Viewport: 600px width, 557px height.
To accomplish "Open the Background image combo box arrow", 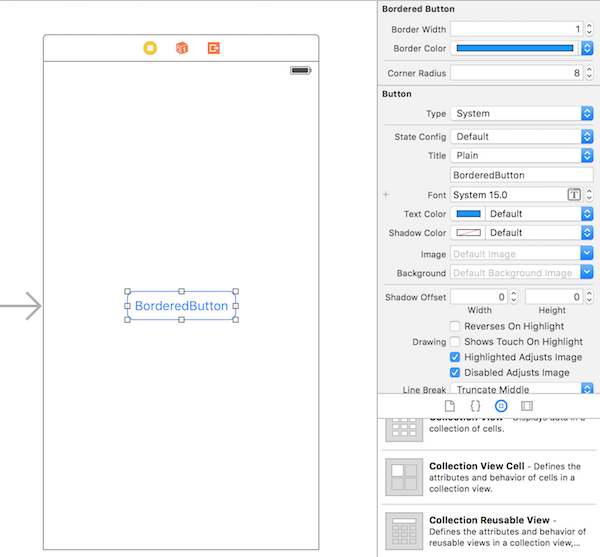I will tap(587, 272).
